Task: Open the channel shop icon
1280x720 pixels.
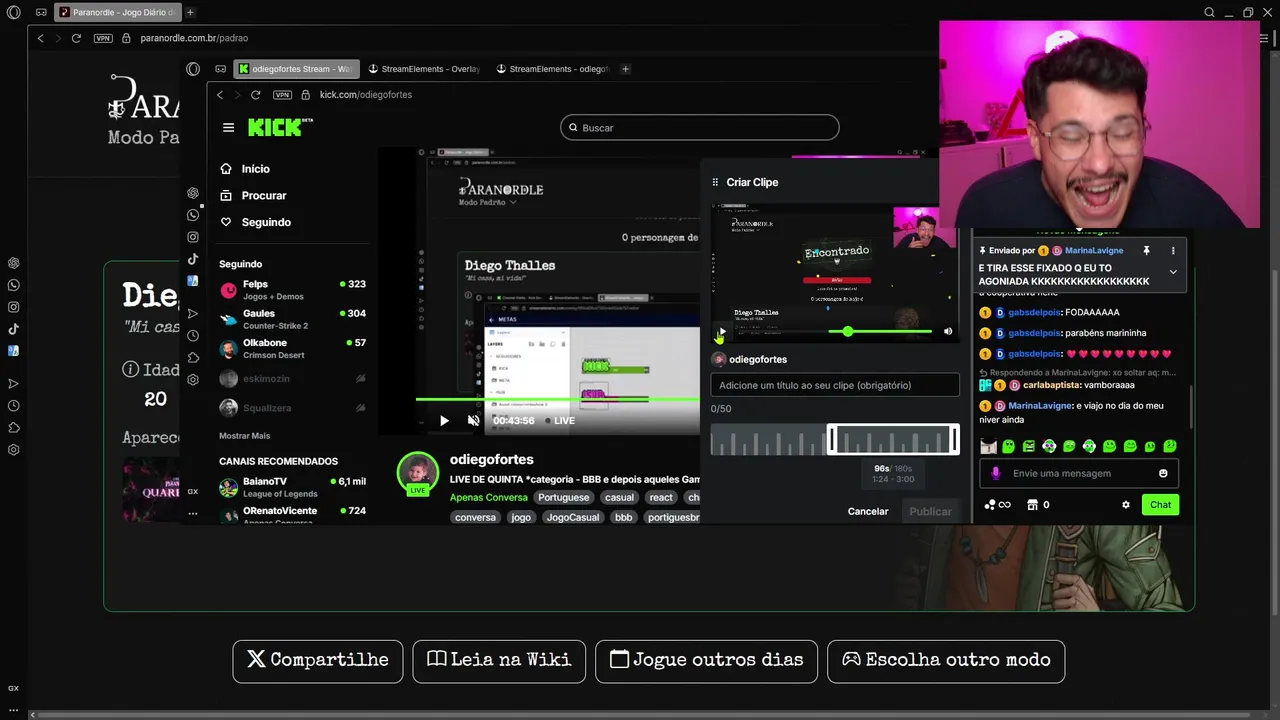Action: coord(1032,505)
